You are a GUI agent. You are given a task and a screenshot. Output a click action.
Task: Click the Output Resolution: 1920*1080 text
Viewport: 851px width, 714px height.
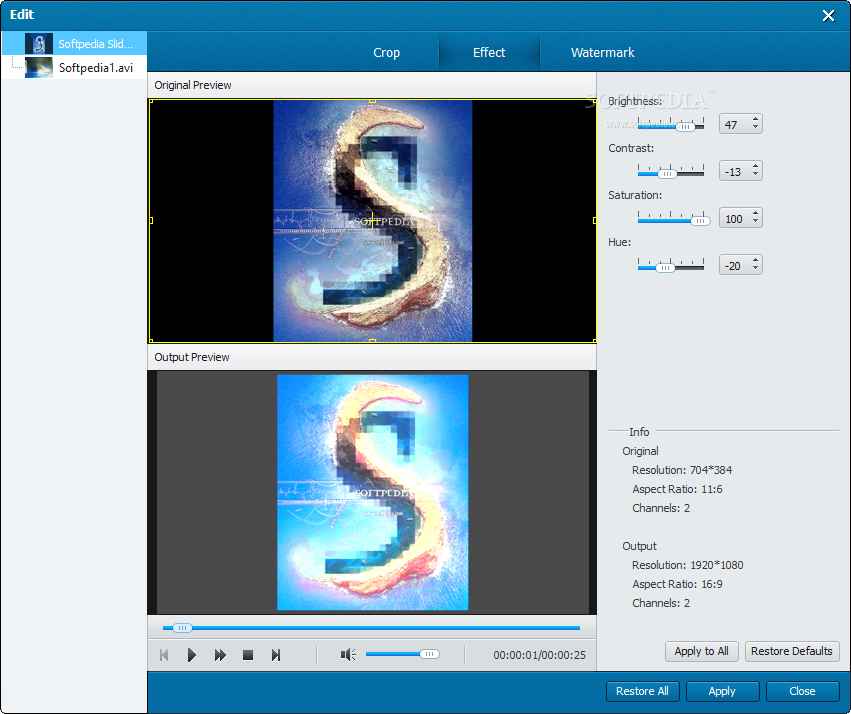[687, 565]
